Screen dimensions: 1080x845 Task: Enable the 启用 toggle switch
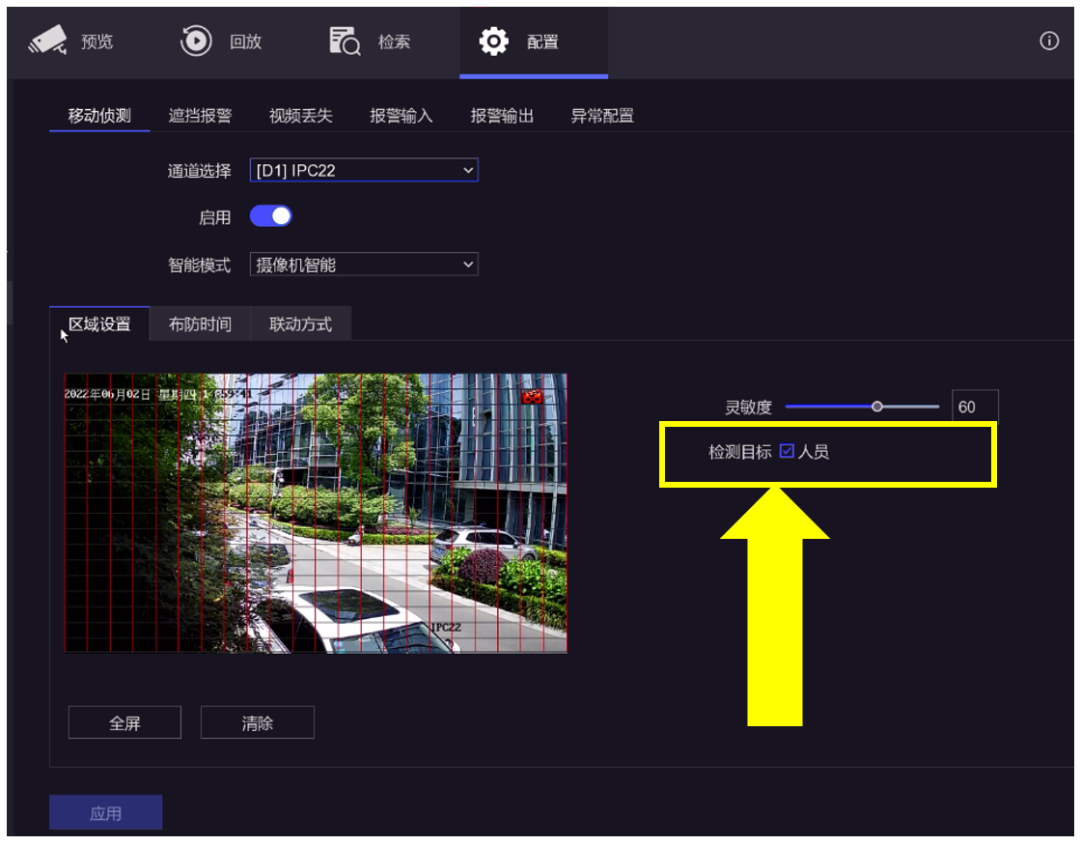[x=270, y=216]
